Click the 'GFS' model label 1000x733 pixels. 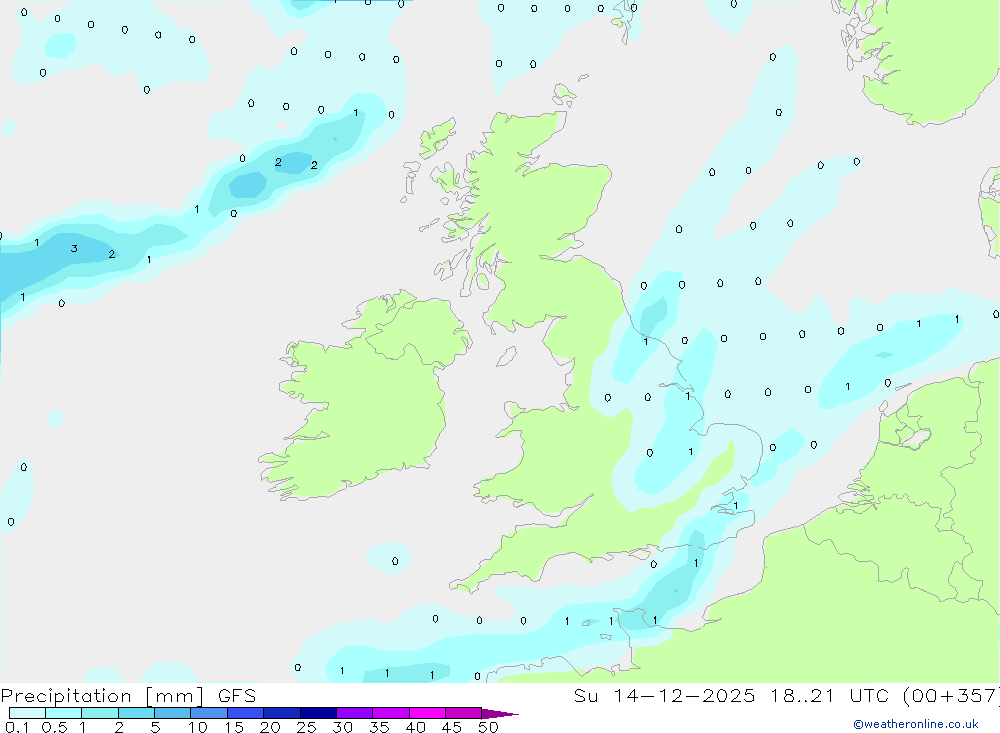point(237,696)
